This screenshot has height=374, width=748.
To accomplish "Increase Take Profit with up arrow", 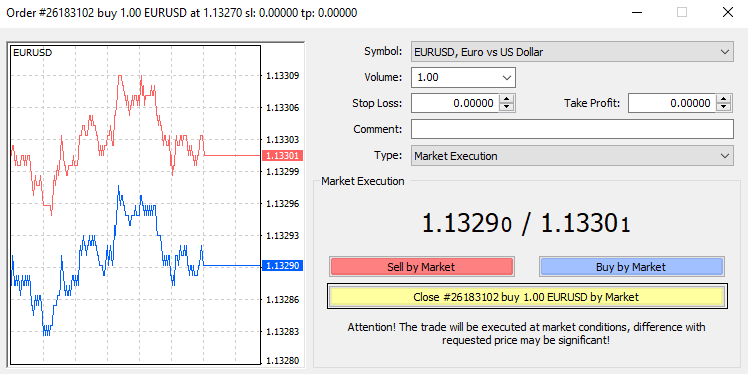I will click(724, 99).
